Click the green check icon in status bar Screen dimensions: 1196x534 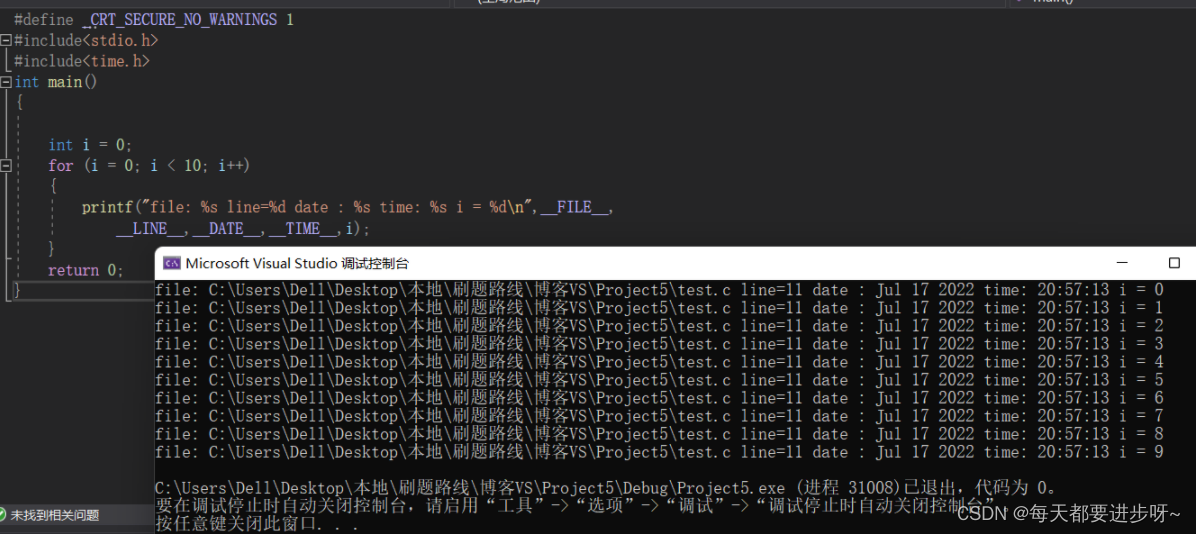click(x=2, y=515)
